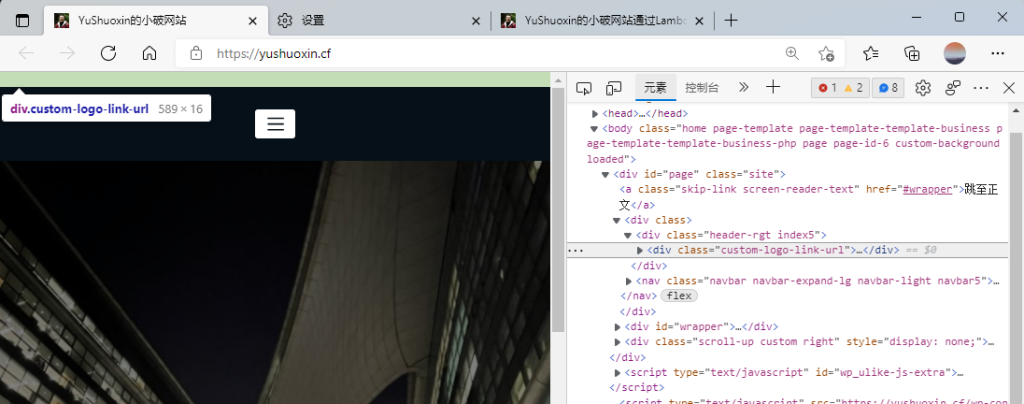Click the zoom magnifier in address bar

pyautogui.click(x=792, y=53)
